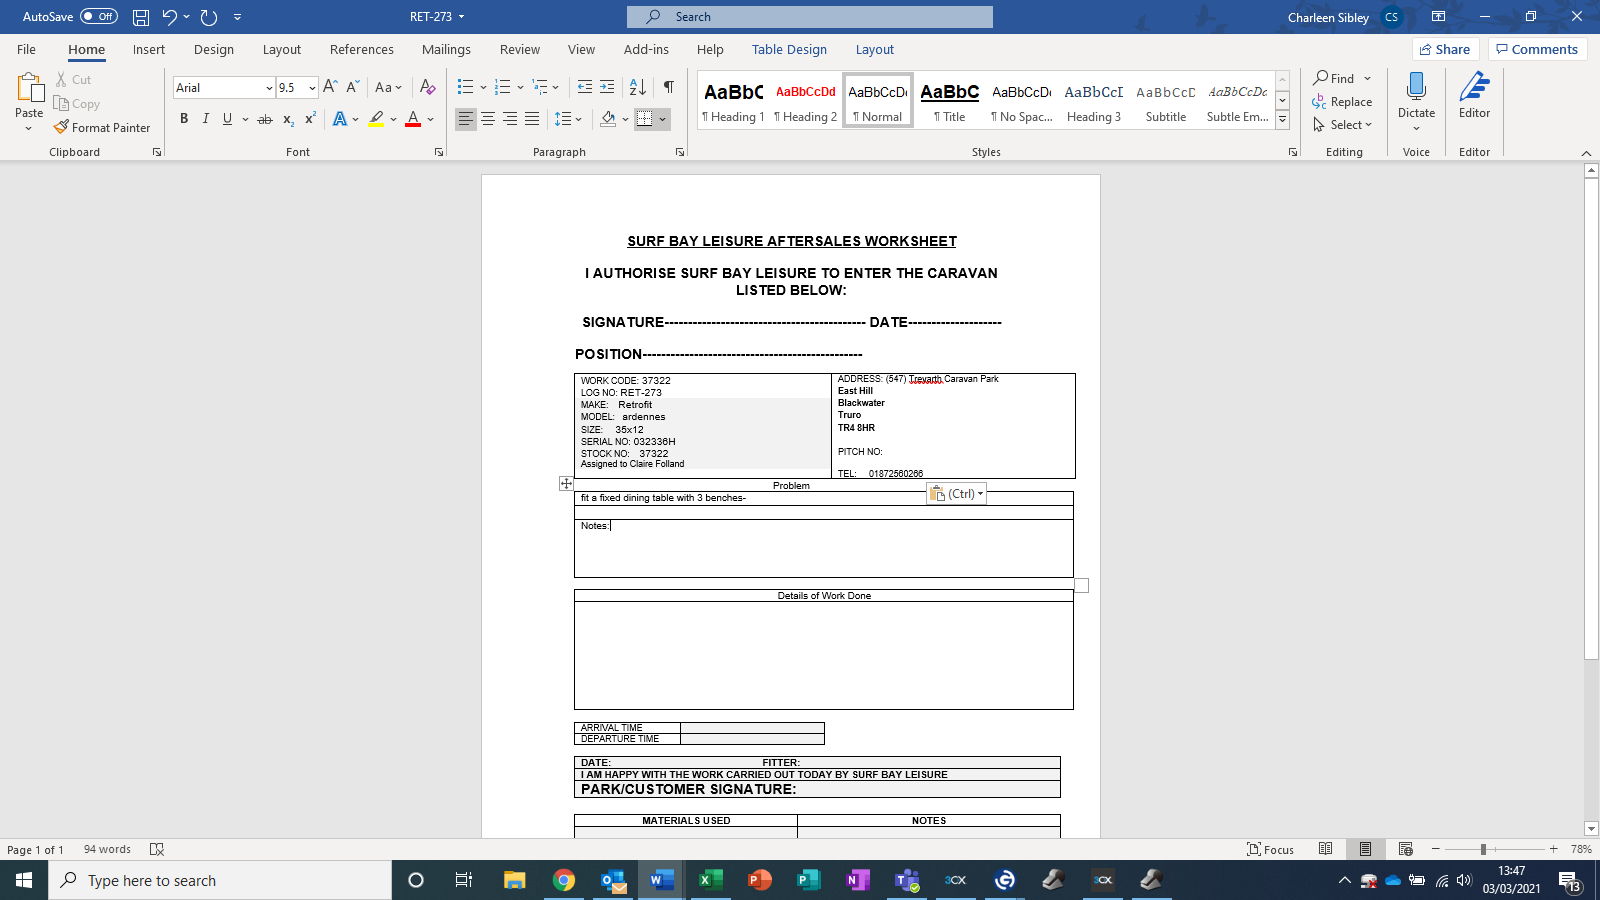This screenshot has width=1600, height=900.
Task: Open the Table Design tab
Action: click(789, 50)
